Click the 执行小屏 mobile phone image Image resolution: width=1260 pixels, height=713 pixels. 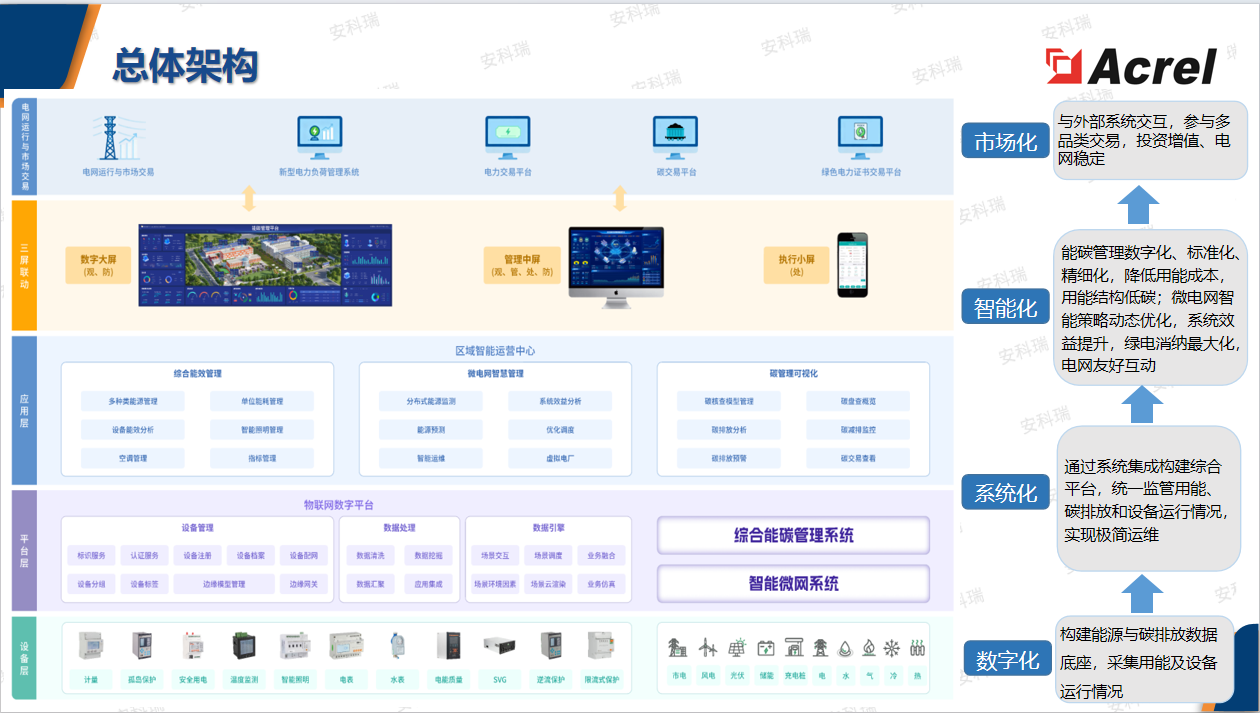(x=852, y=265)
